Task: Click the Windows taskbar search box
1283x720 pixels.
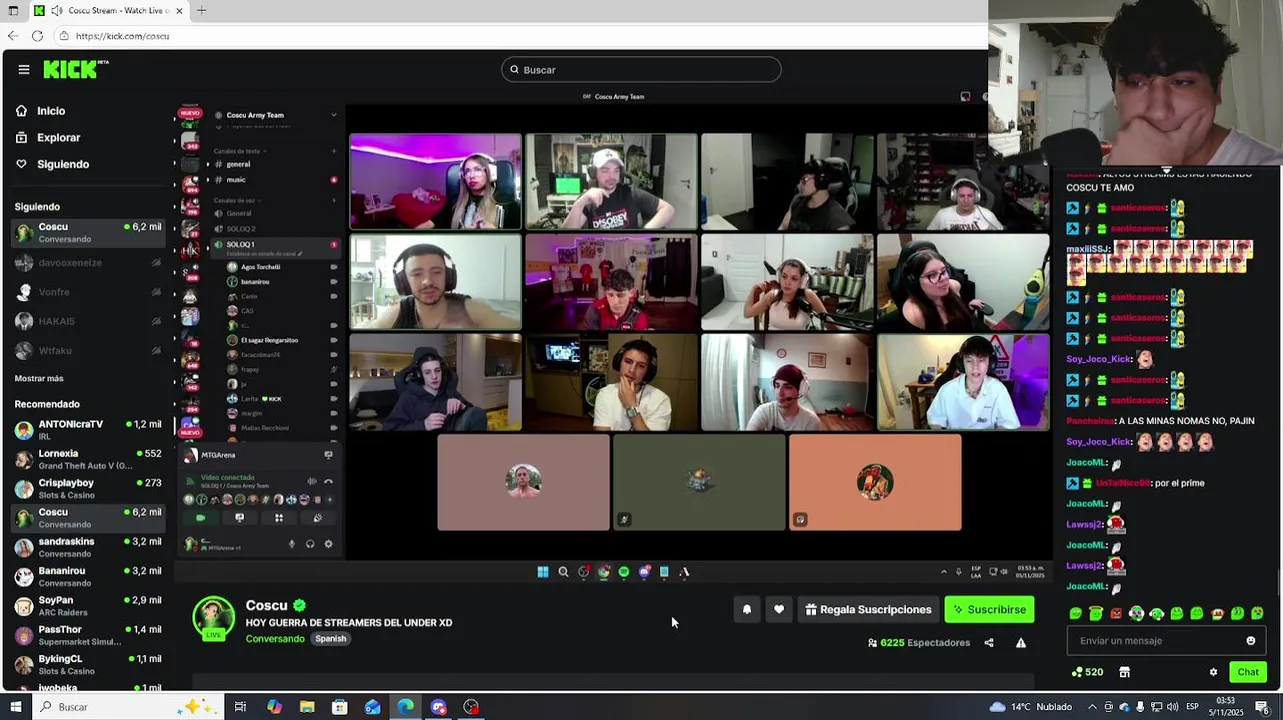Action: click(128, 707)
